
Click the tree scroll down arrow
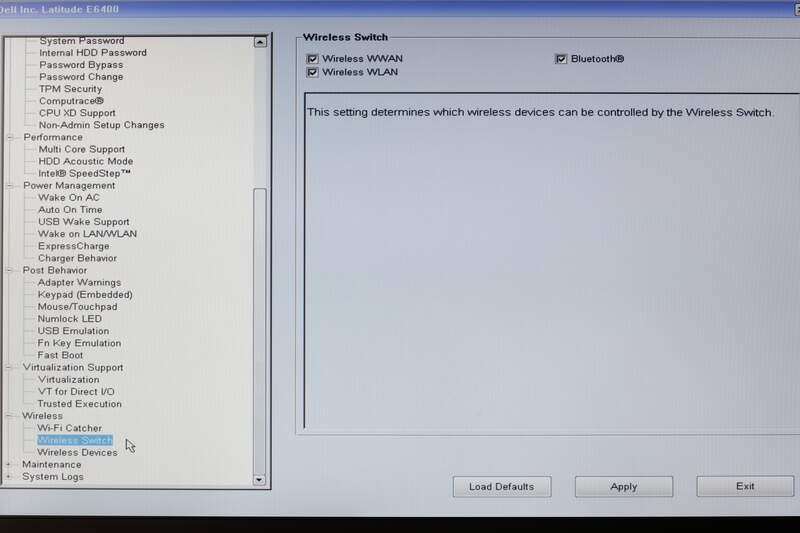point(260,479)
